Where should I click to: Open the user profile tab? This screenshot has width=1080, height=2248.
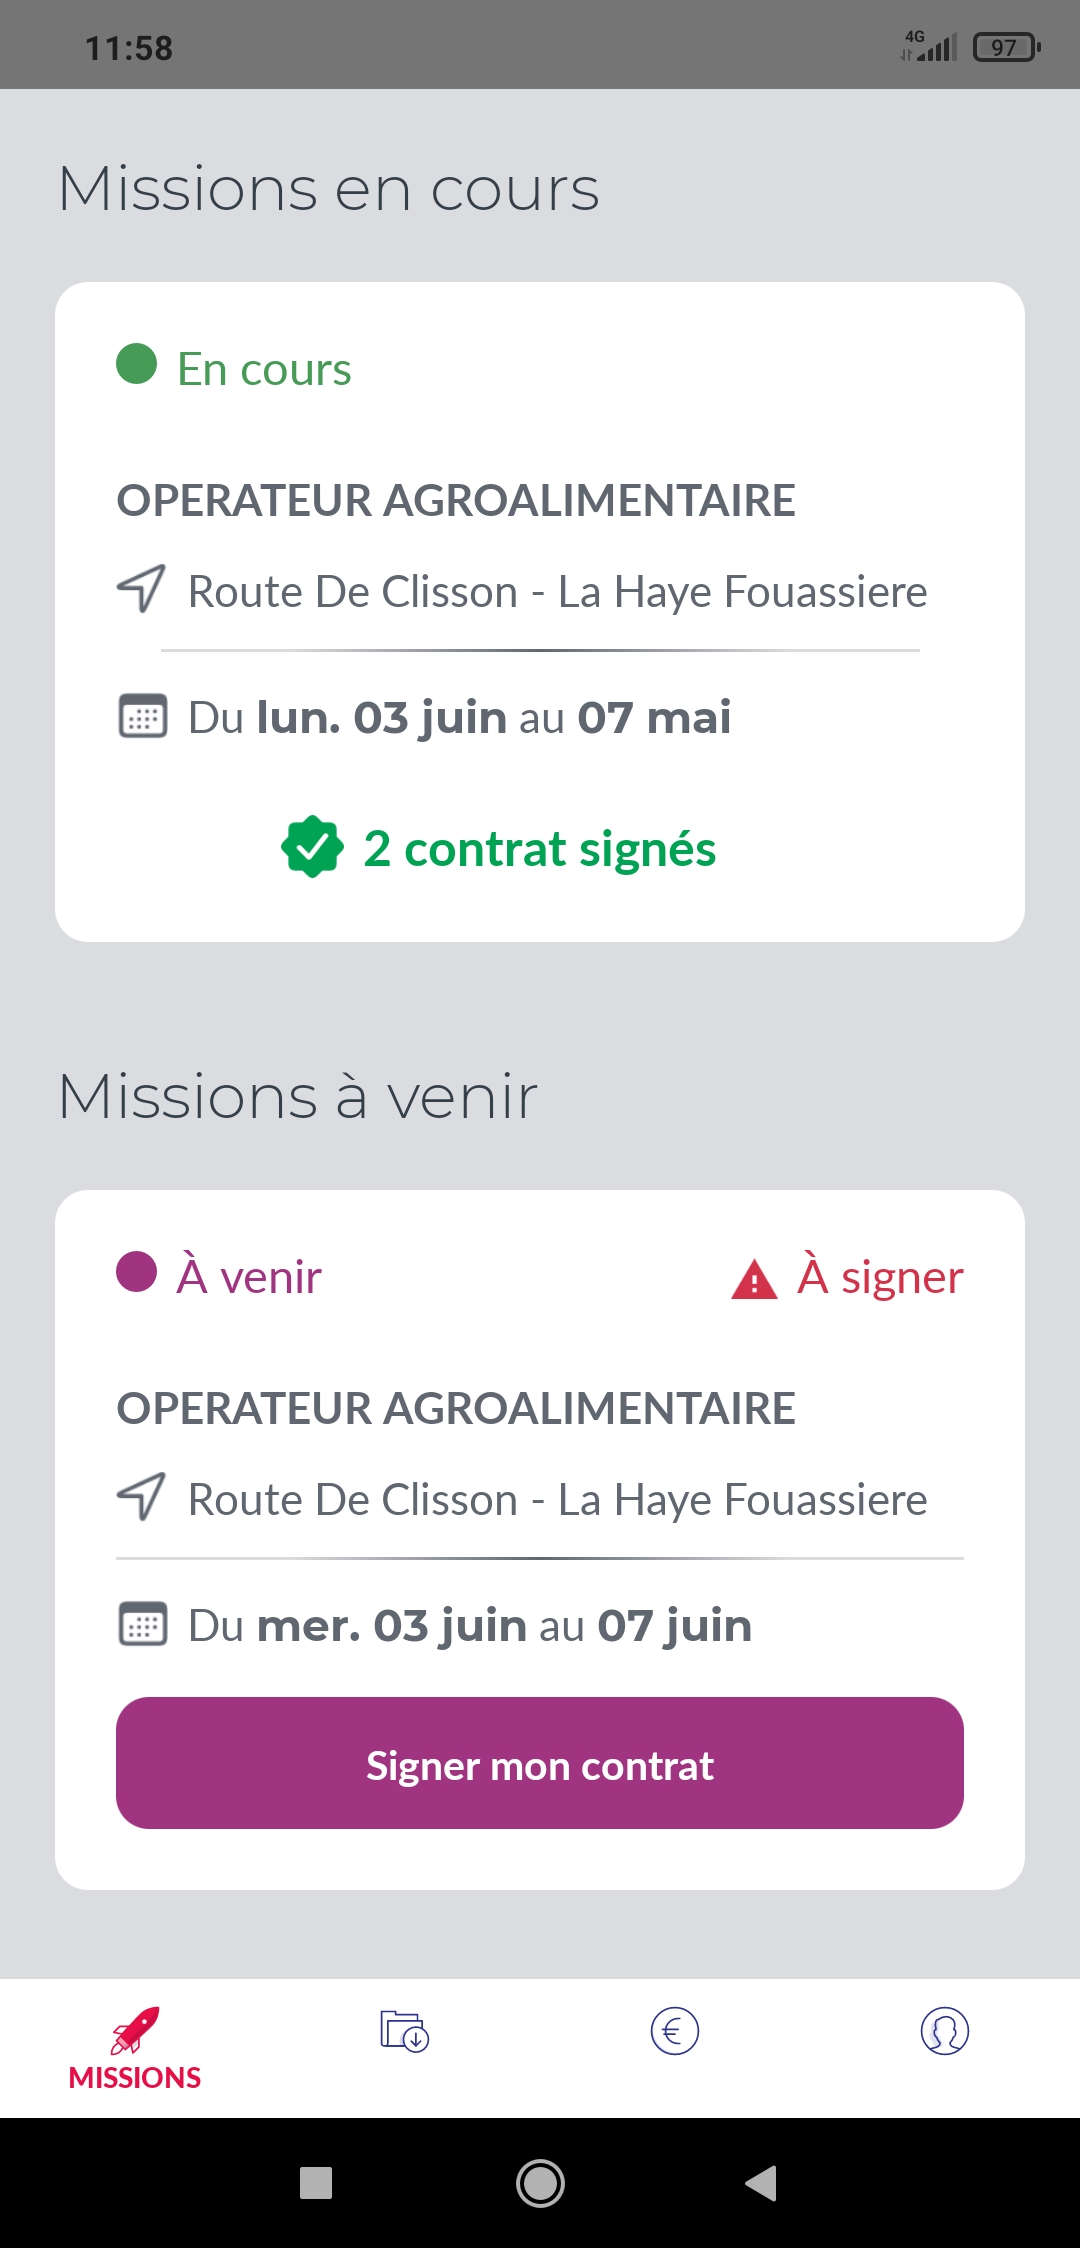pos(945,2031)
